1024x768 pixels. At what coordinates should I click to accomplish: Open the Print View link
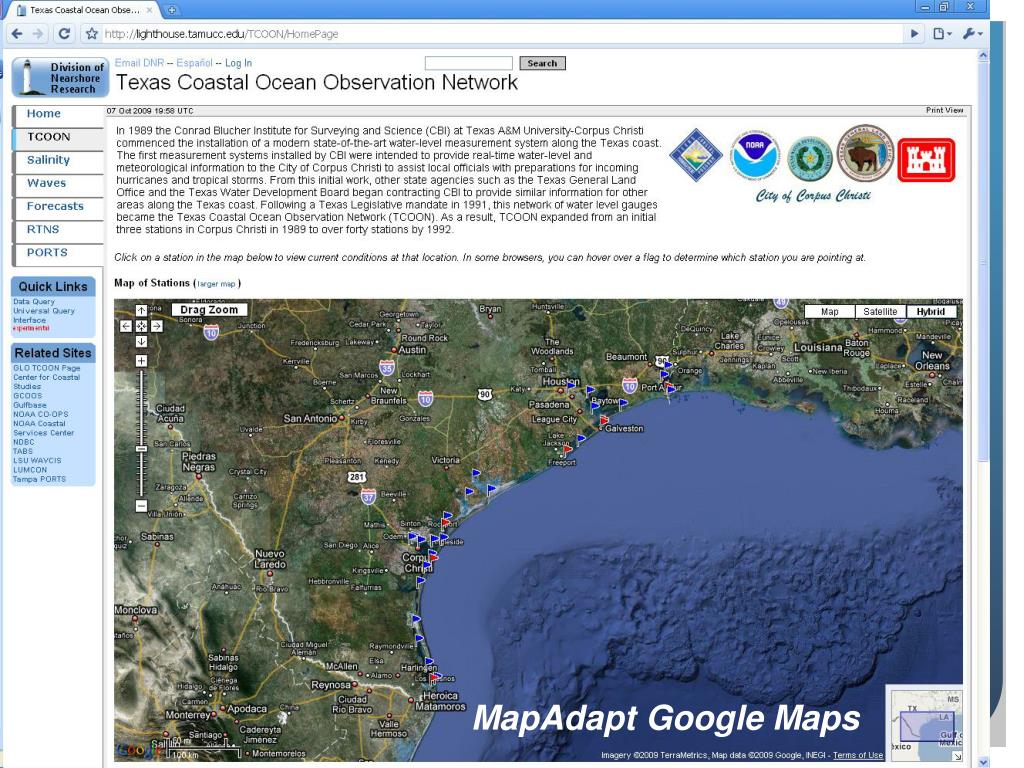click(944, 110)
